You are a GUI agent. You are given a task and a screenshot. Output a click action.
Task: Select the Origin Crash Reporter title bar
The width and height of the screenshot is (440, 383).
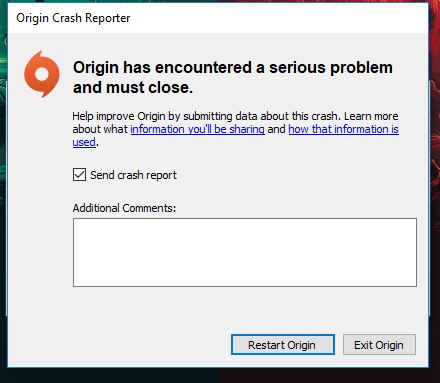218,18
